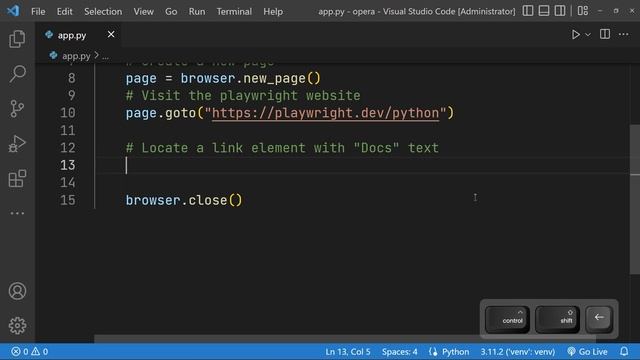Show additional views ellipsis in activity bar

(x=17, y=213)
